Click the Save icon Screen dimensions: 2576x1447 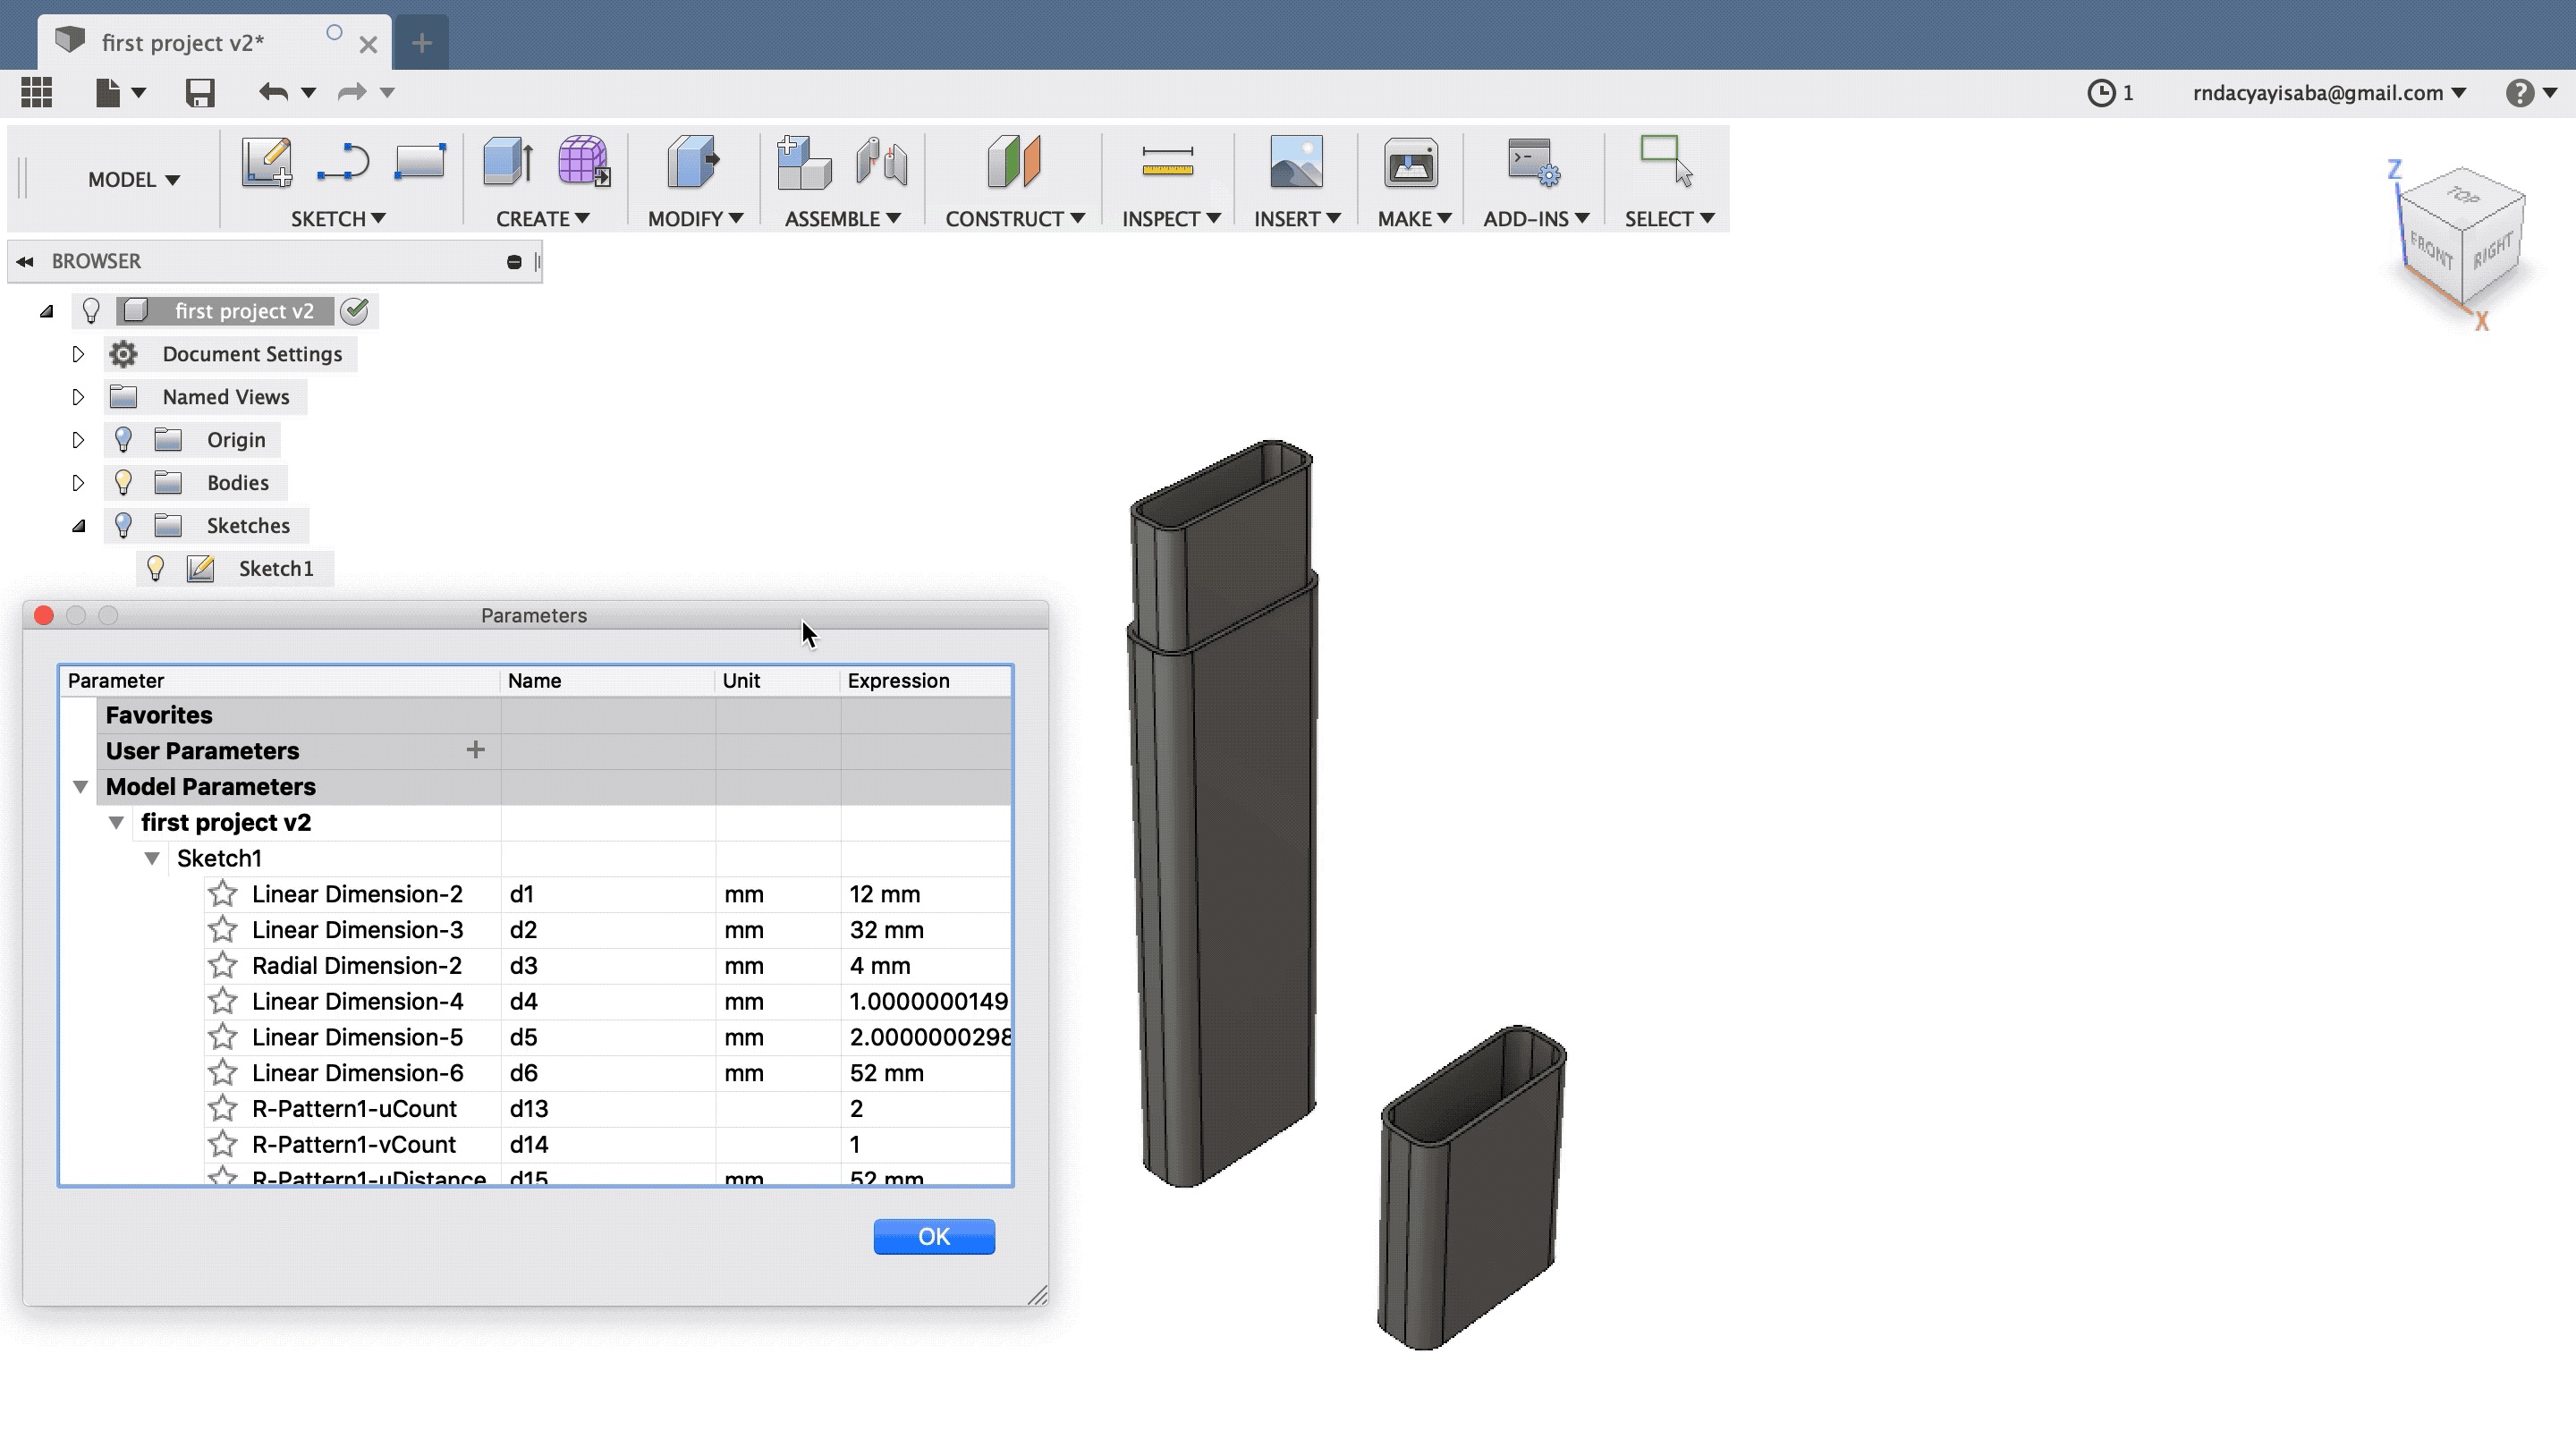(x=200, y=93)
